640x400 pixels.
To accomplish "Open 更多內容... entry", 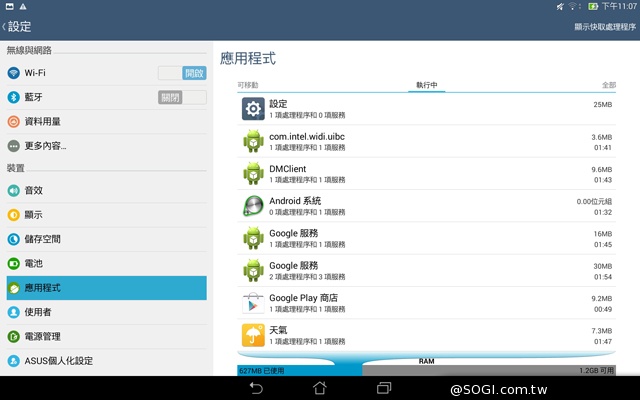I will point(45,146).
